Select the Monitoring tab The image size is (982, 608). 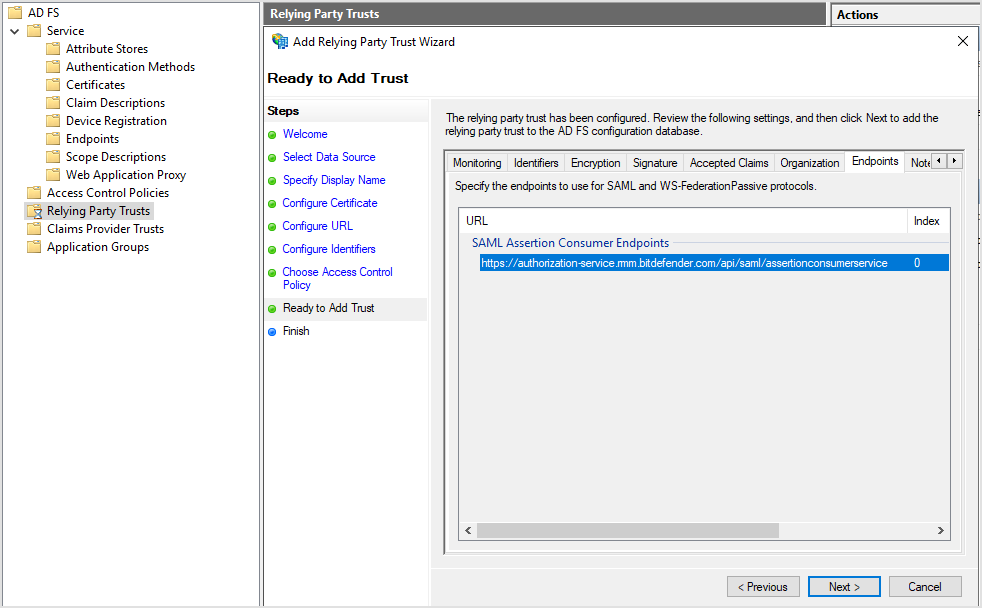pos(477,162)
